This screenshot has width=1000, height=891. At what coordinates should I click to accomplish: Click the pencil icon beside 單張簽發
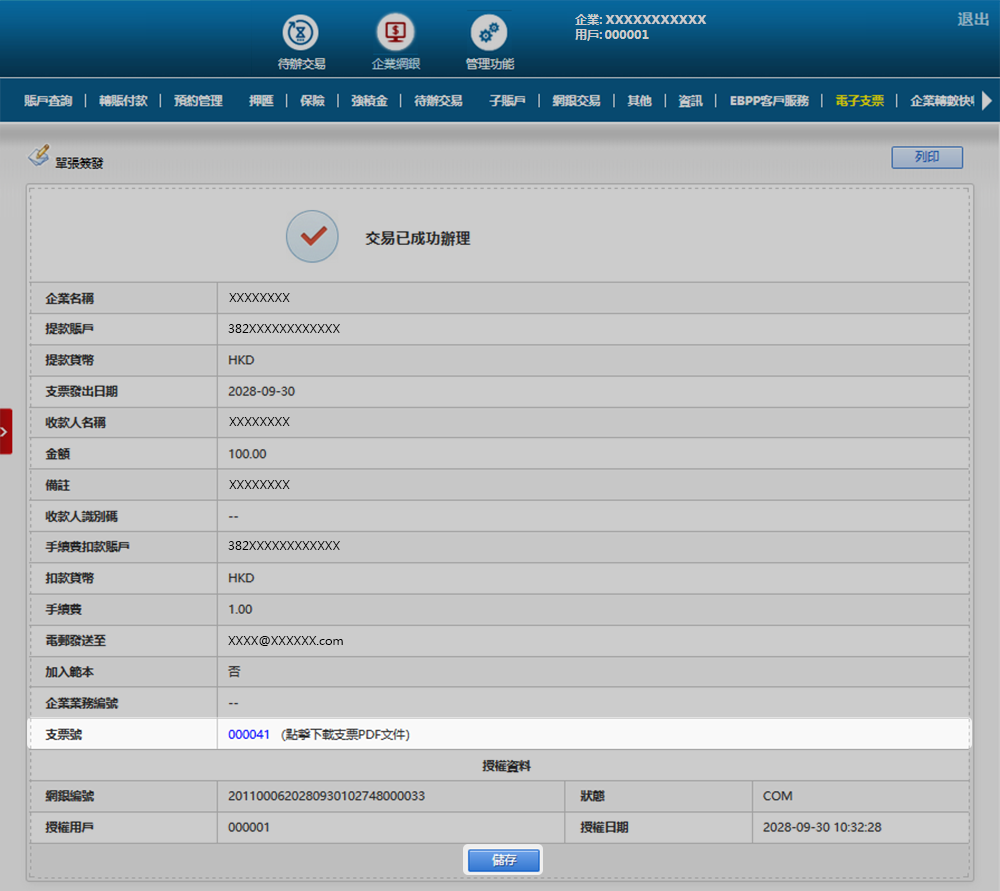pos(39,156)
